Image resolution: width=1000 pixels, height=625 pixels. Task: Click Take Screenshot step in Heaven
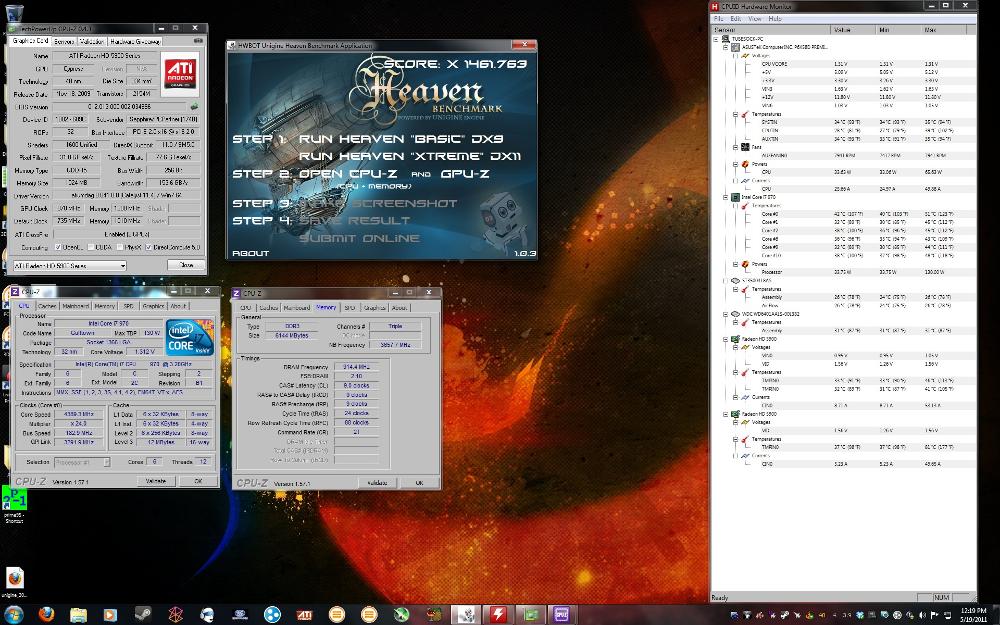coord(379,203)
